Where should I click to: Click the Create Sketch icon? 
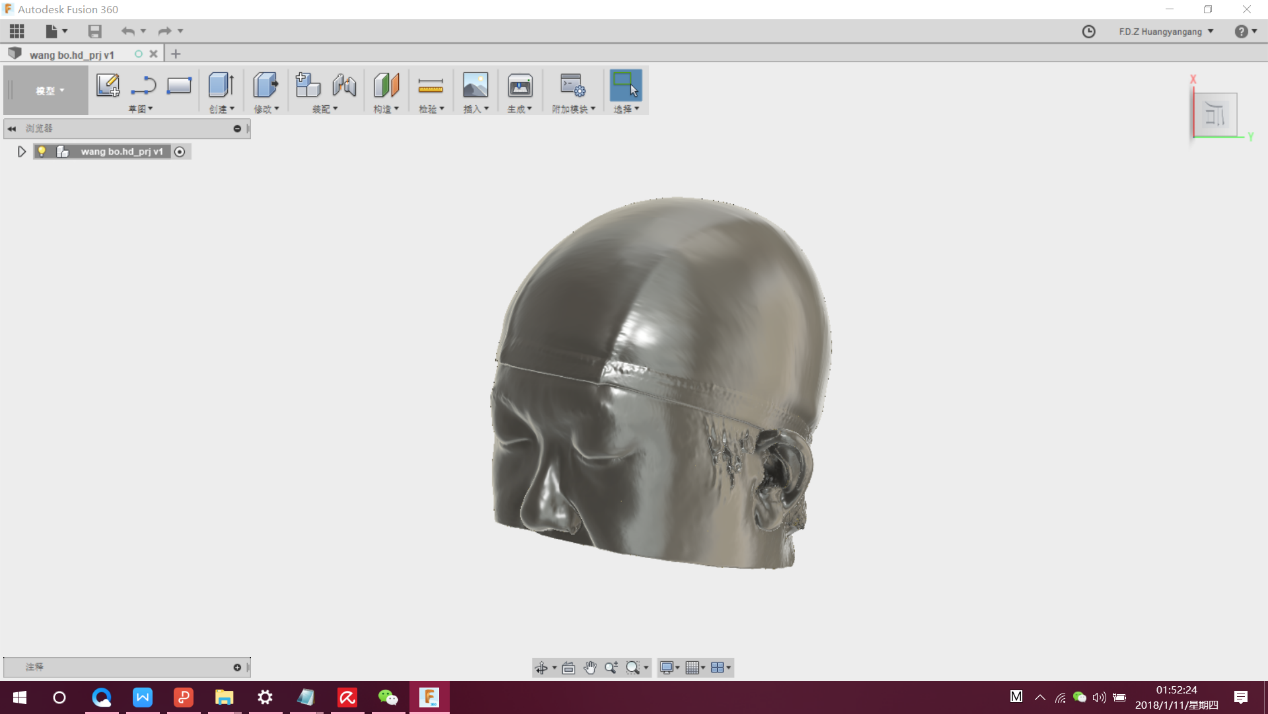tap(108, 85)
